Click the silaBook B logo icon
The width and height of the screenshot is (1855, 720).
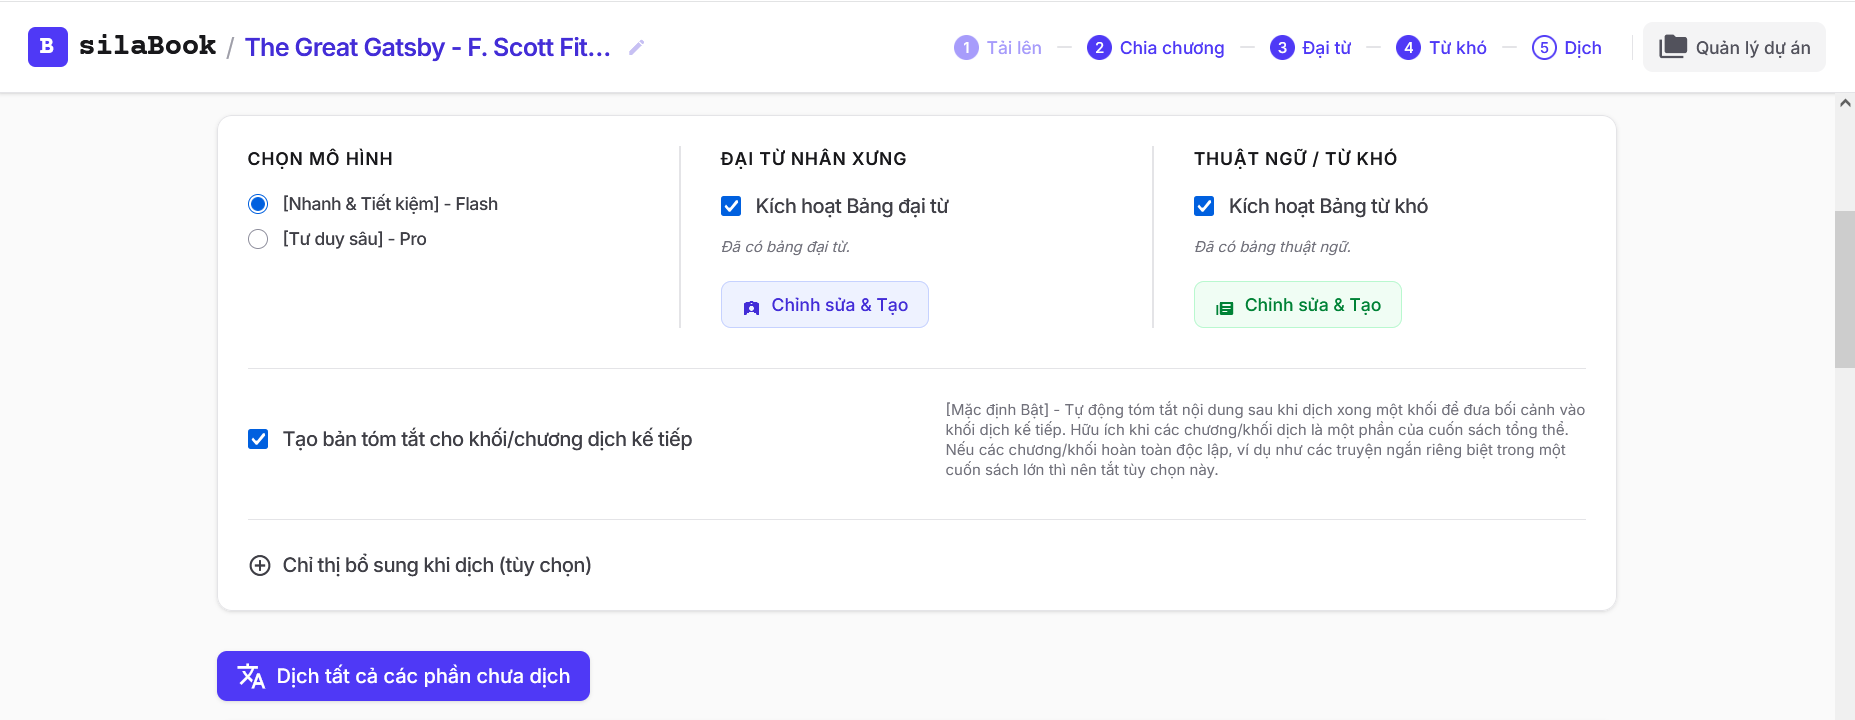47,47
